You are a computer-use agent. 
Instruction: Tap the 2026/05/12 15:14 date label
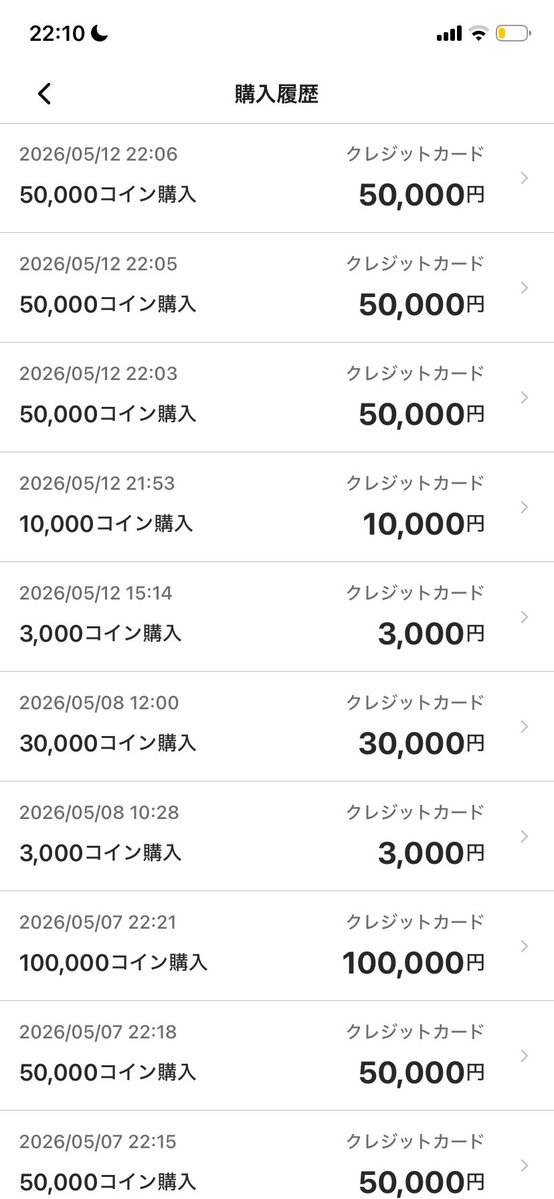tap(97, 593)
